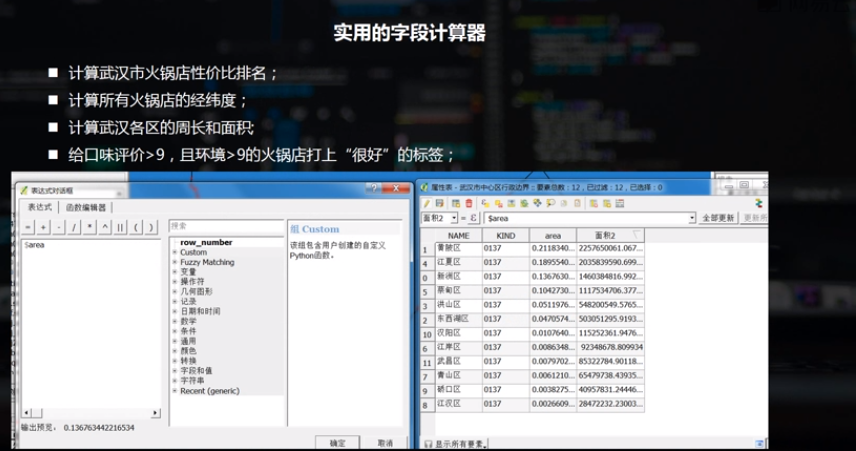
Task: Click the 全部更新 button
Action: coord(718,218)
